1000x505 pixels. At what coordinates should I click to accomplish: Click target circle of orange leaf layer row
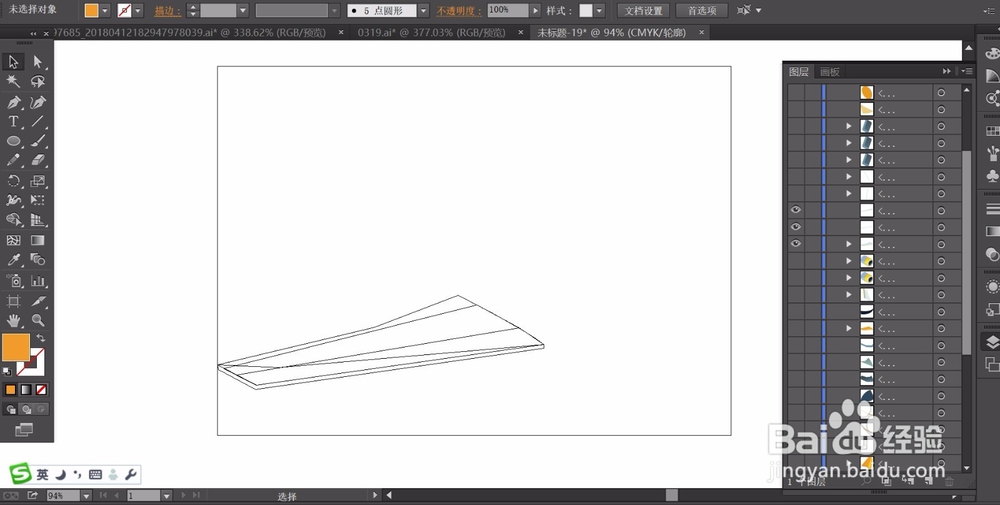pos(941,92)
